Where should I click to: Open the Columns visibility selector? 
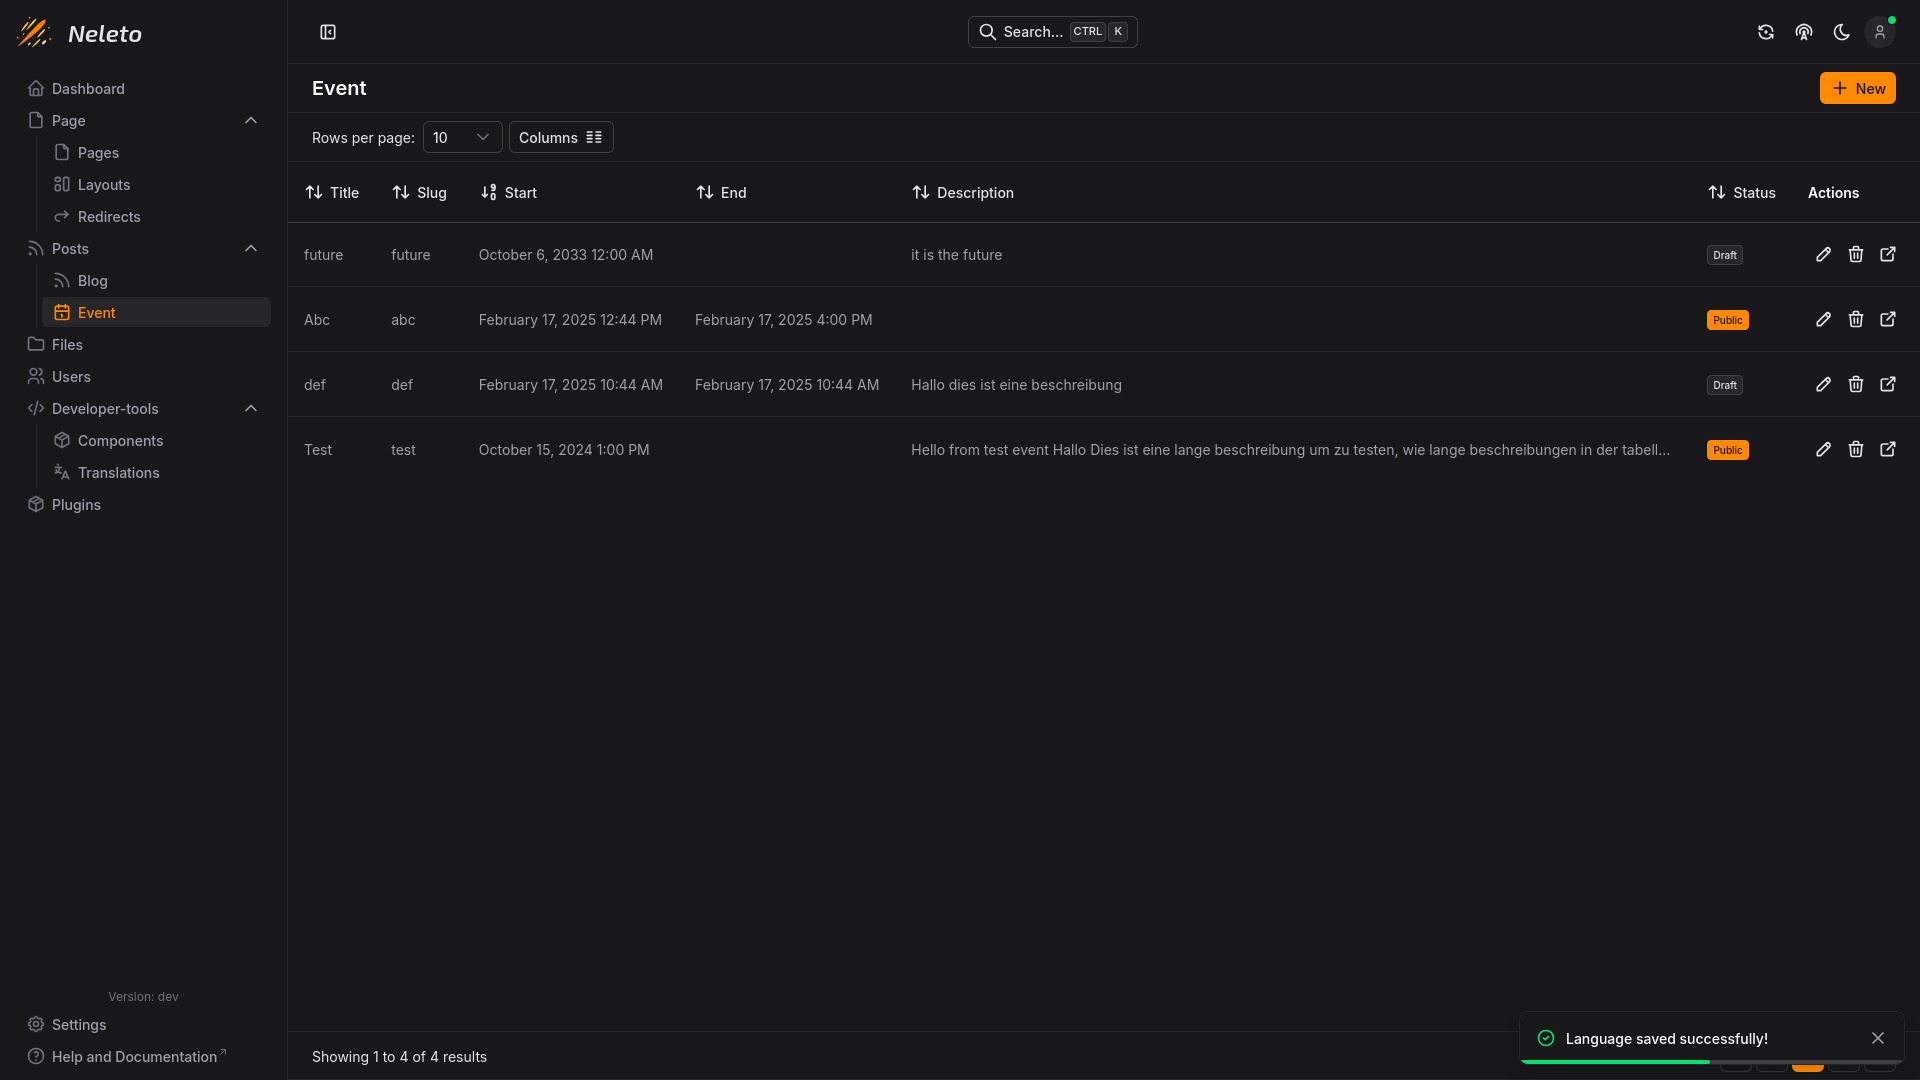561,138
